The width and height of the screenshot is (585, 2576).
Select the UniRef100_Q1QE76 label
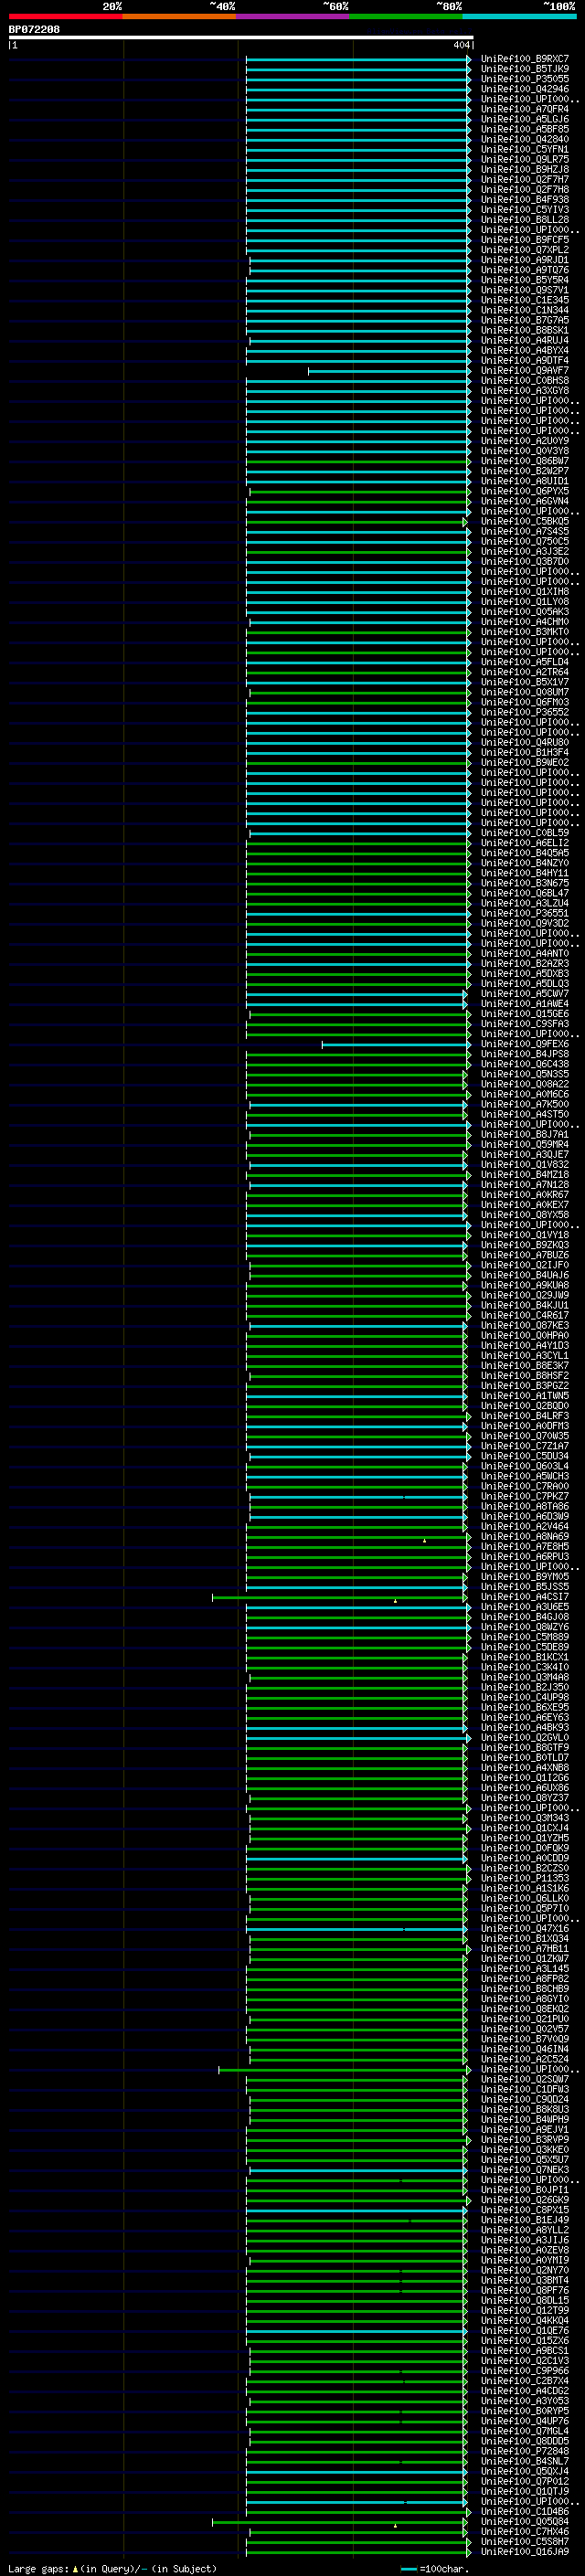525,2330
